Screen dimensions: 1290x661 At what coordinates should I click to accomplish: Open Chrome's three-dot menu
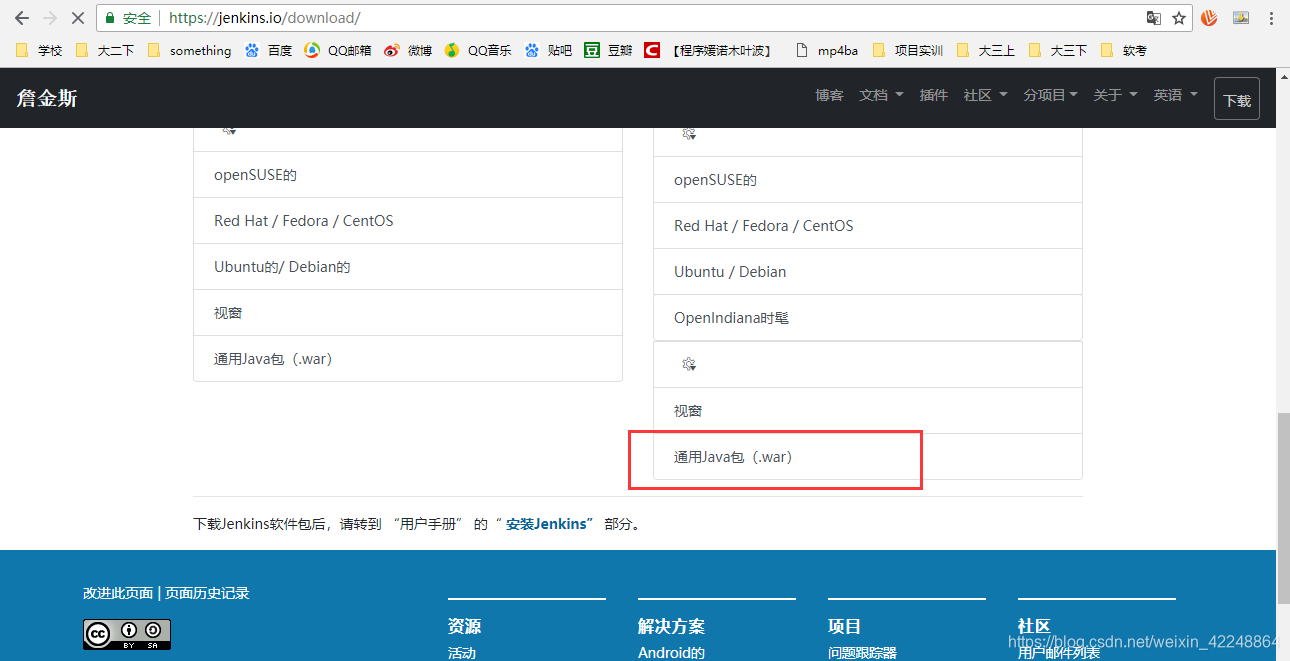pos(1271,18)
